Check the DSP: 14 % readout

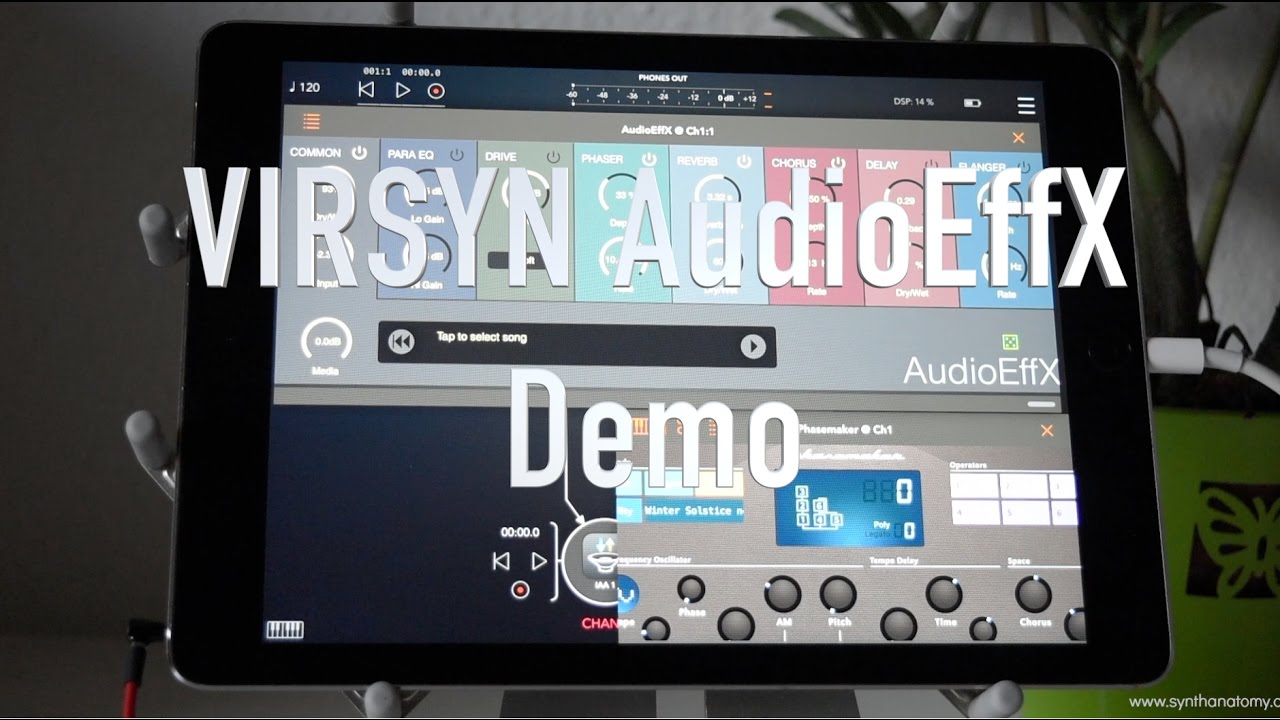913,102
